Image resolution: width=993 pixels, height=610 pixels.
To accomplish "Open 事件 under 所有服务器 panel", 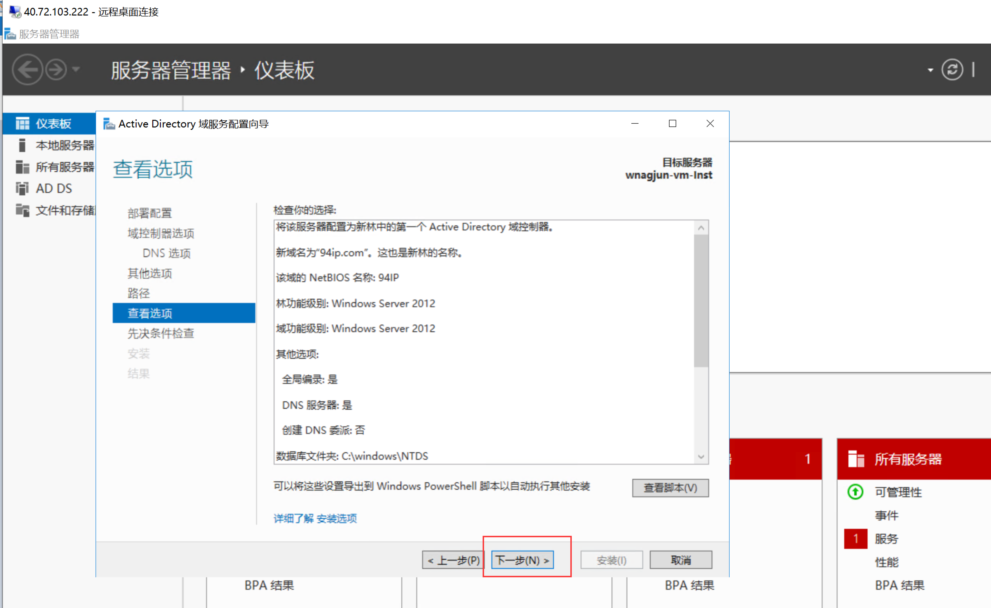I will coord(888,515).
